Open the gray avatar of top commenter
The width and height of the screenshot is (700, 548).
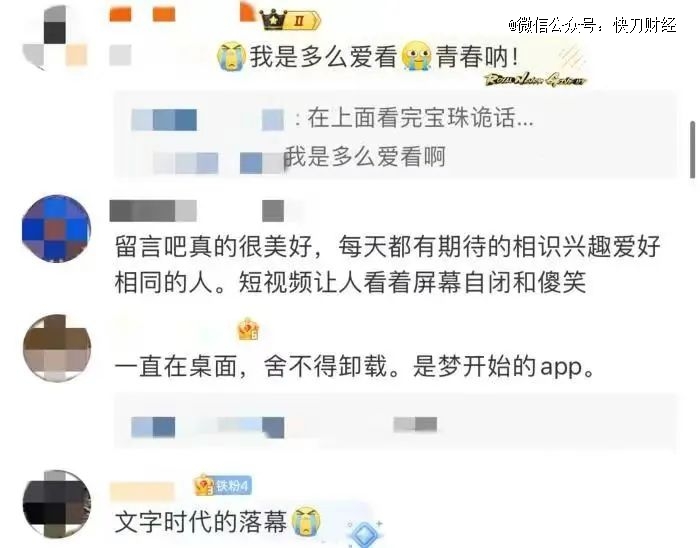click(54, 37)
